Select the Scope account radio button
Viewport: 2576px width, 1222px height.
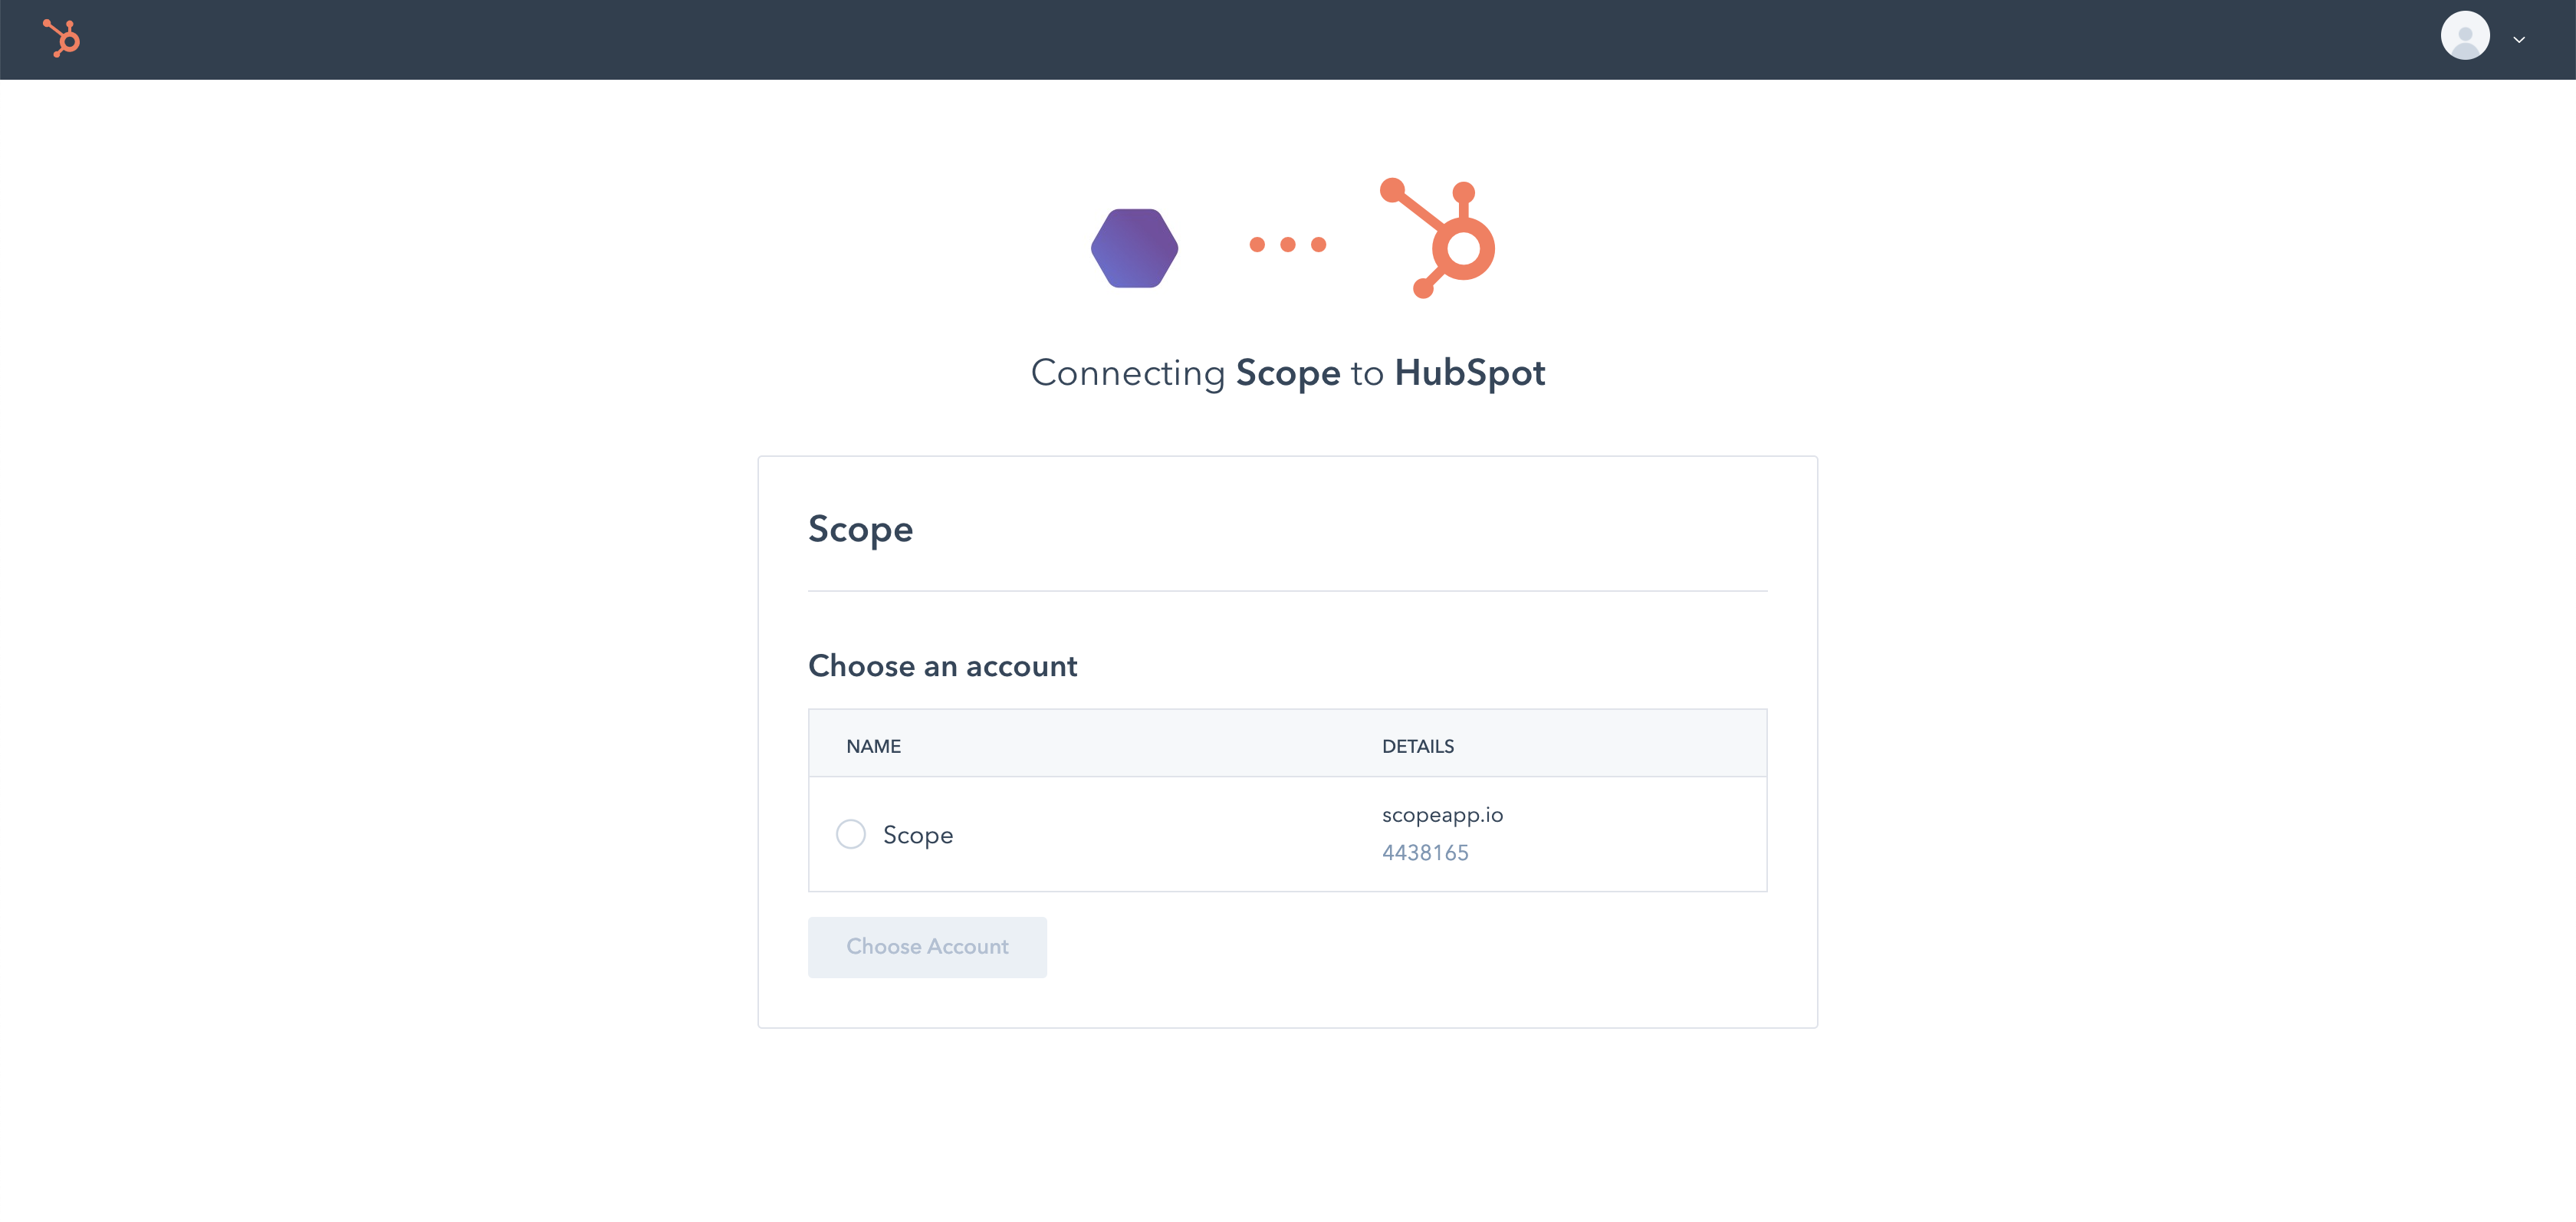(x=850, y=834)
